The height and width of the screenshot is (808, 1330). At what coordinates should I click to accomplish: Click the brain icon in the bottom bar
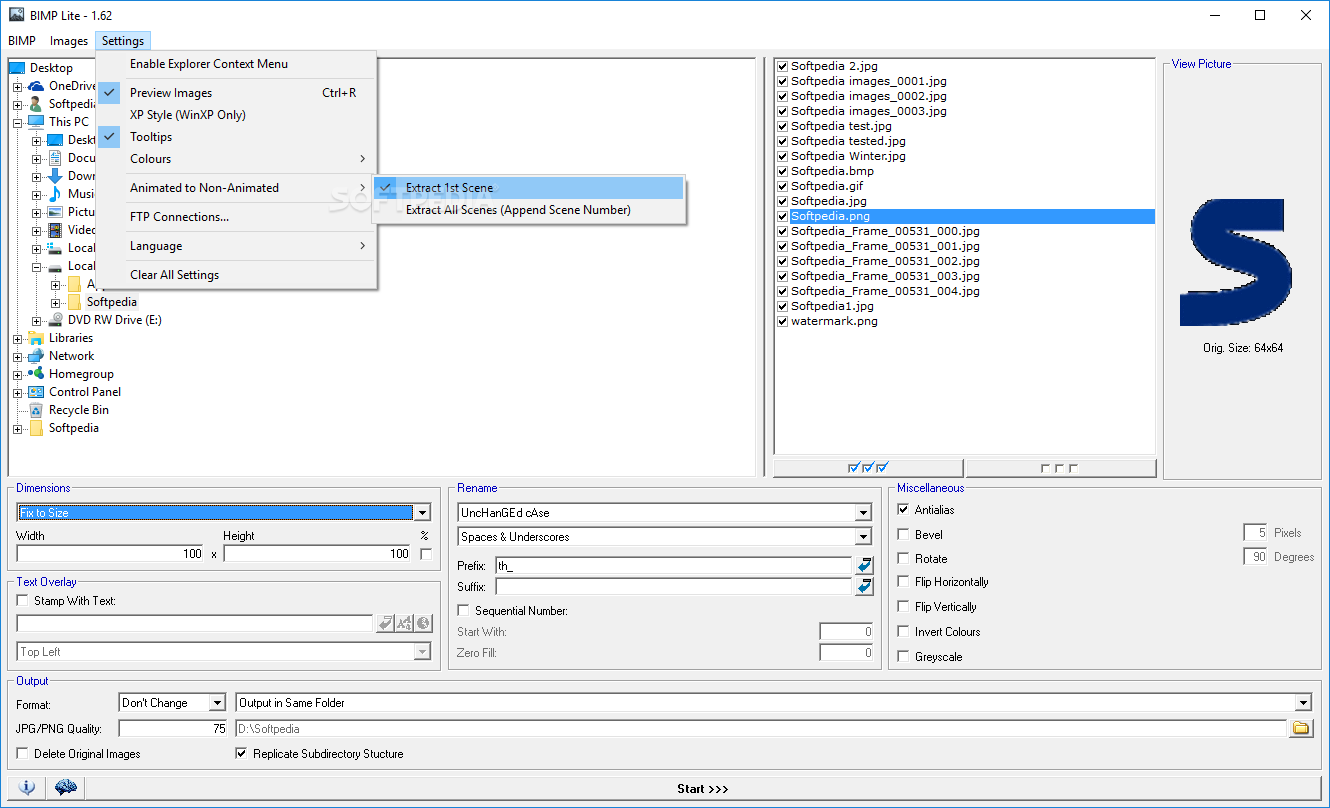tap(66, 788)
